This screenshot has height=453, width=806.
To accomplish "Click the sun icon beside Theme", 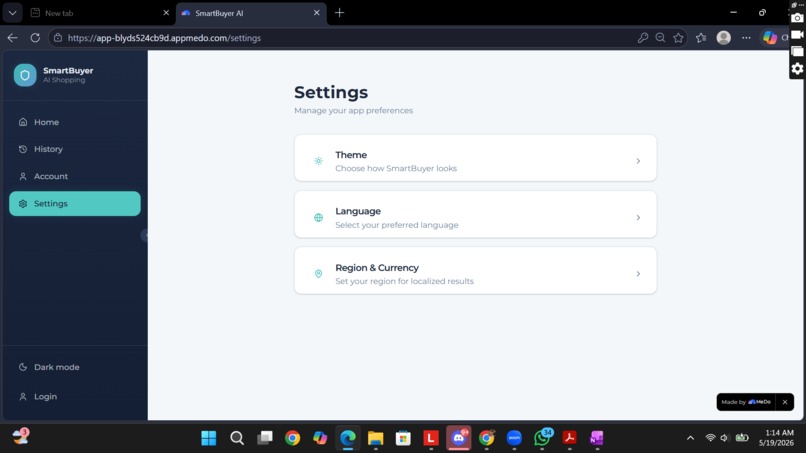I will tap(318, 161).
